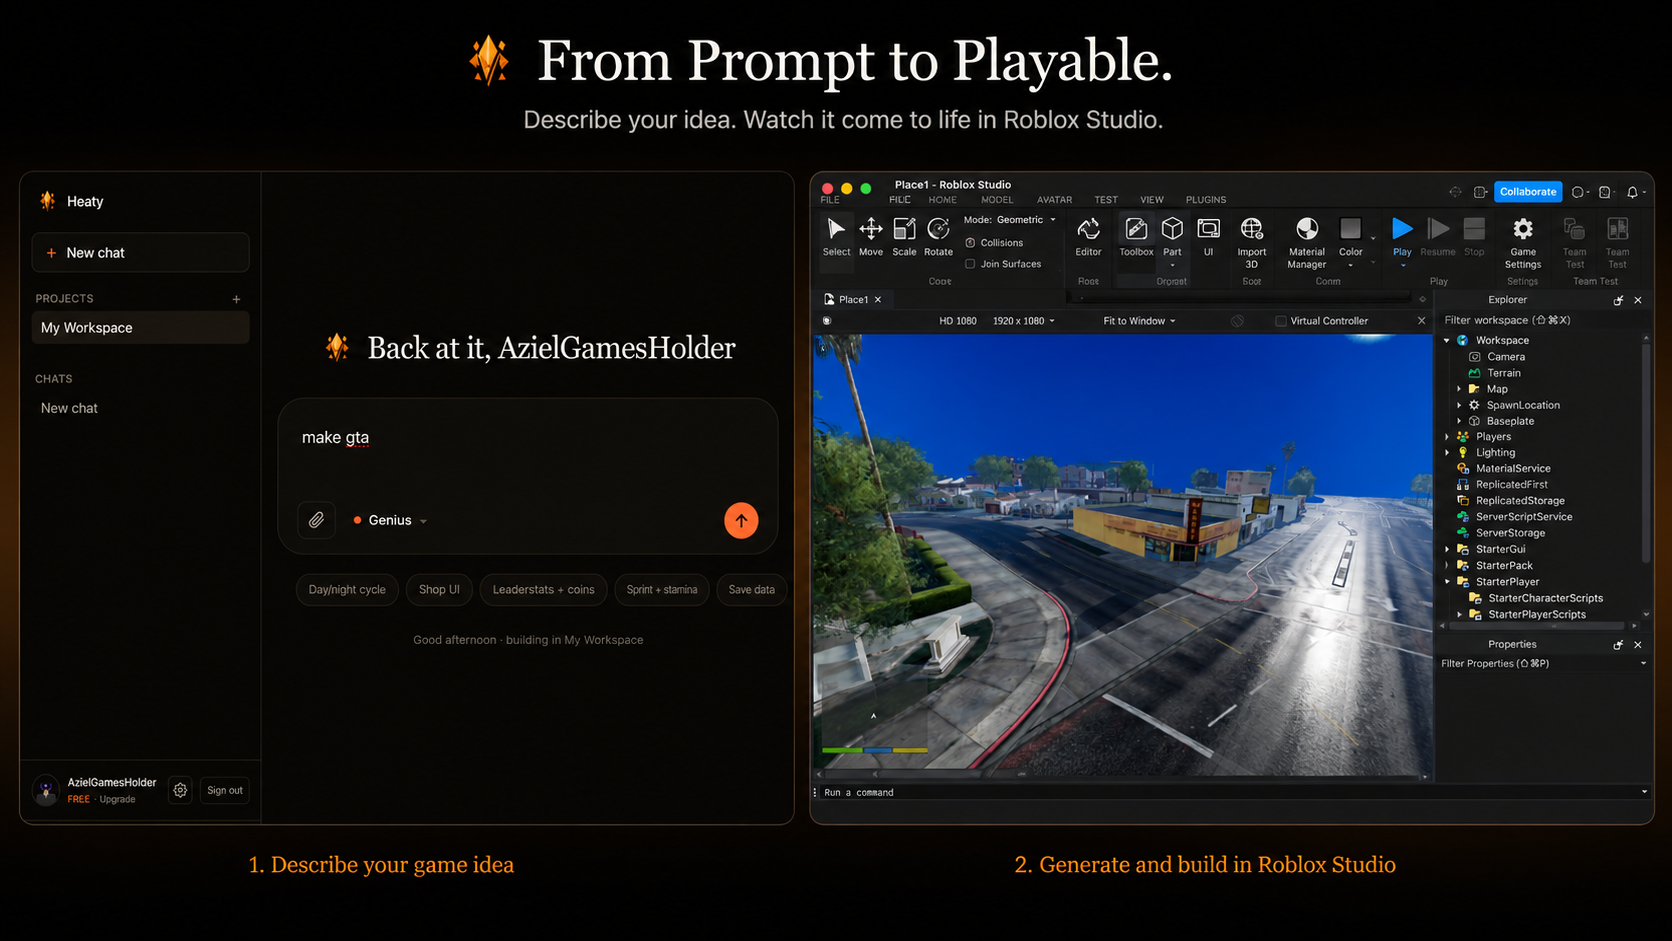Open the HOME ribbon tab
The height and width of the screenshot is (941, 1672).
tap(942, 200)
